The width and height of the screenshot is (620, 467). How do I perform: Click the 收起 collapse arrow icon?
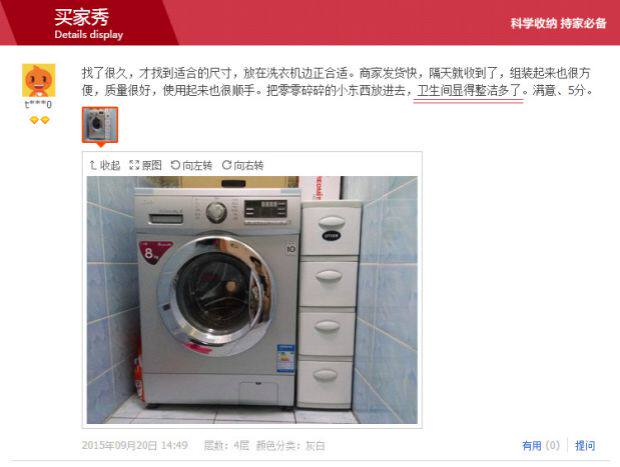(x=93, y=165)
